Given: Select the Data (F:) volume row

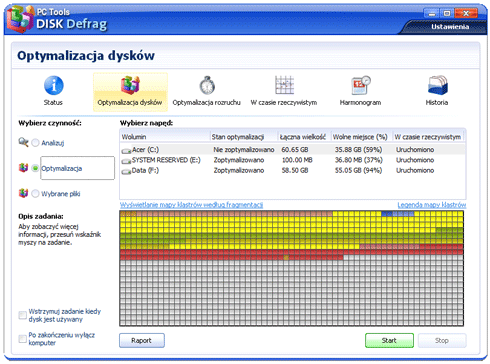Looking at the screenshot, I should click(x=292, y=170).
